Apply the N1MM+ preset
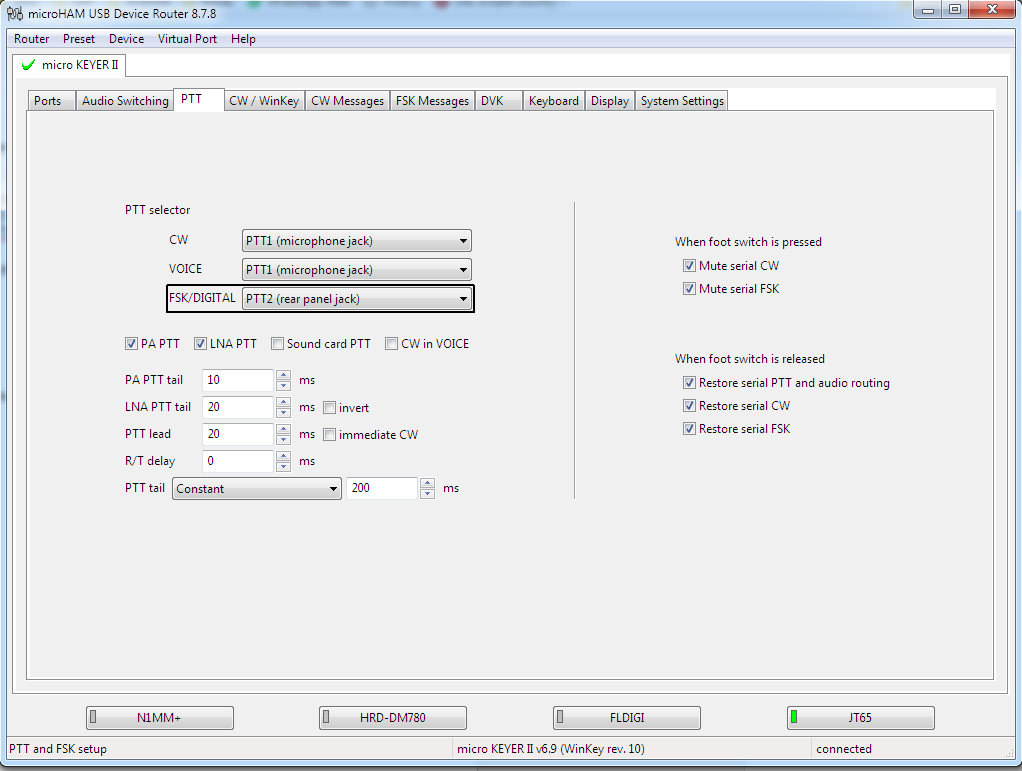The image size is (1022, 771). [159, 717]
